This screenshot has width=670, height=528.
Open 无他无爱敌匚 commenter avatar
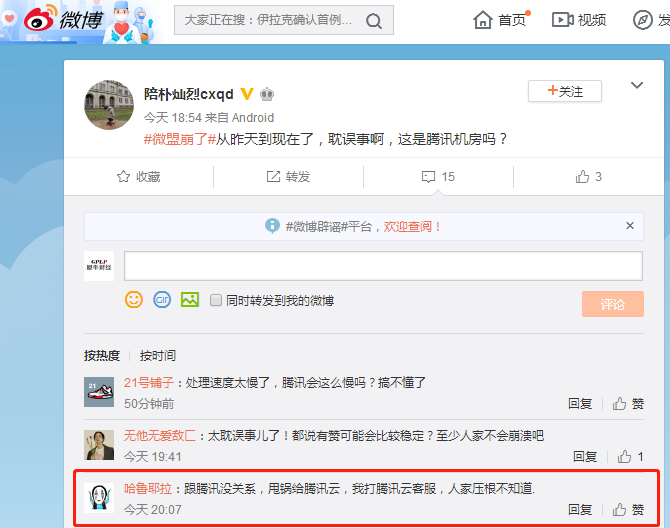(x=99, y=445)
